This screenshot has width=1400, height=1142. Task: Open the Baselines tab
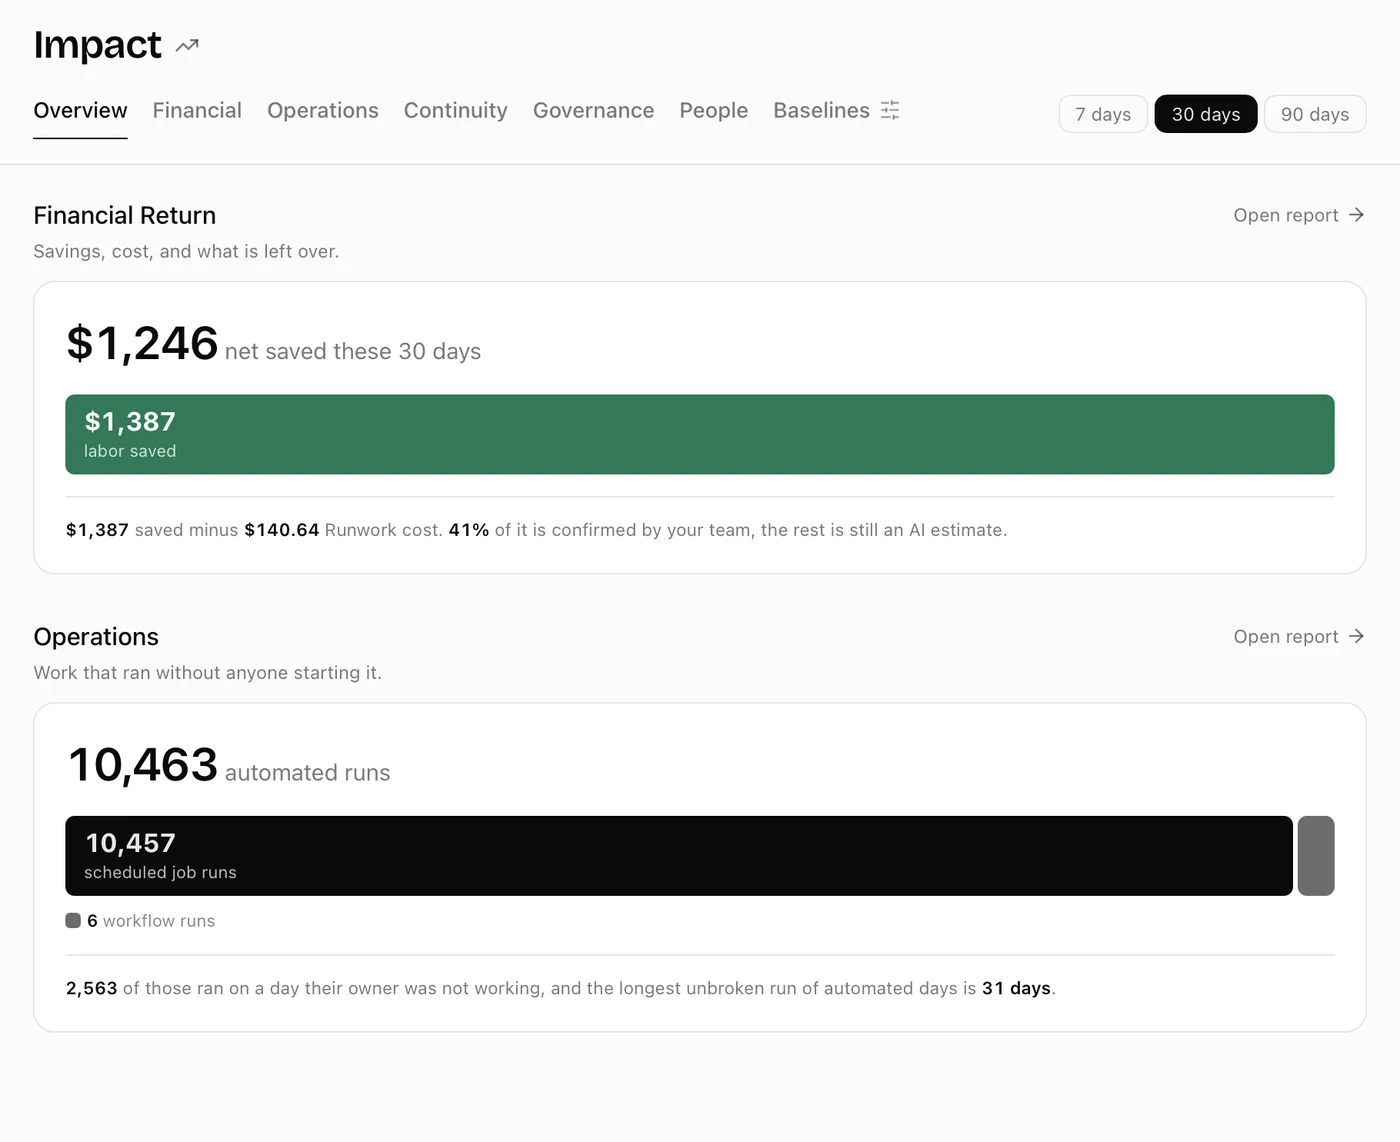(836, 110)
